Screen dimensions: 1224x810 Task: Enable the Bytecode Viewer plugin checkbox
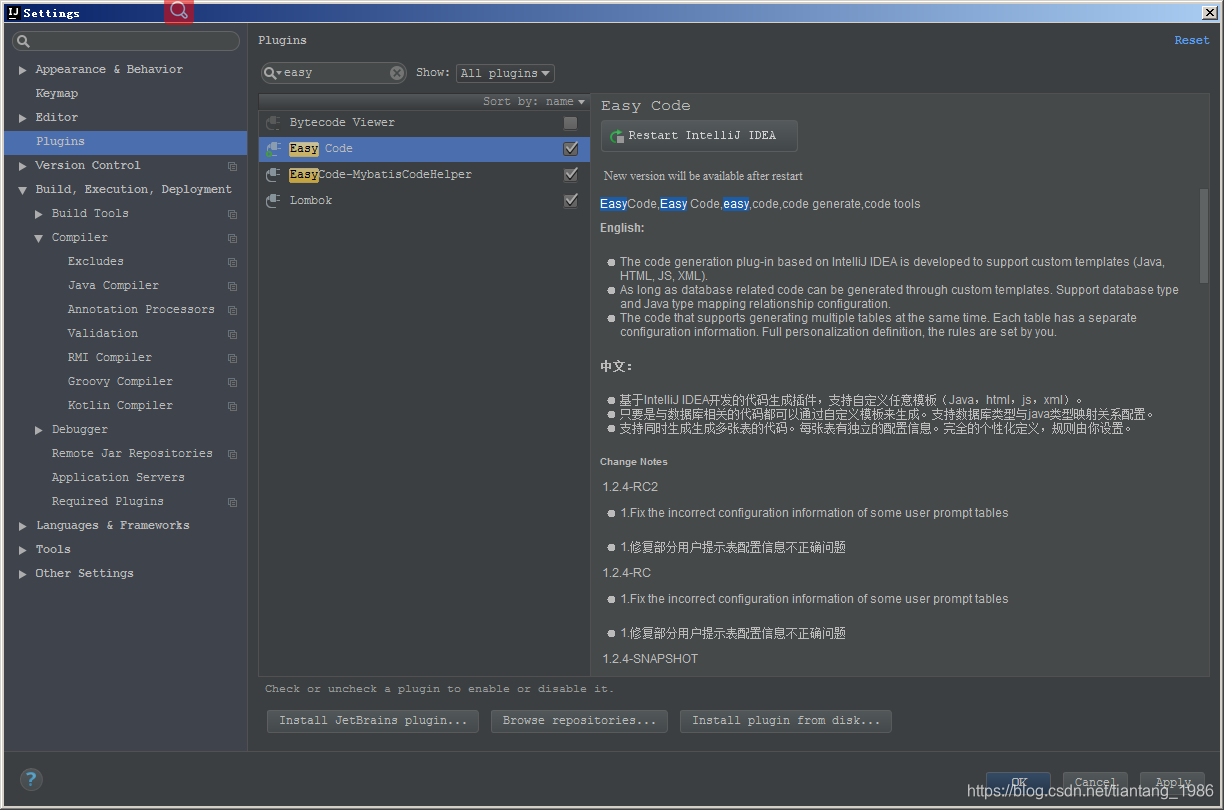pyautogui.click(x=570, y=123)
